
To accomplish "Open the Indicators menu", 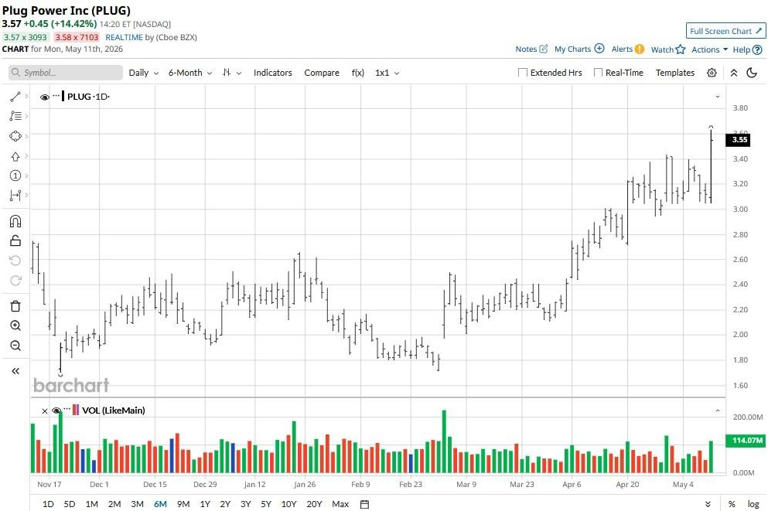I will click(x=273, y=73).
